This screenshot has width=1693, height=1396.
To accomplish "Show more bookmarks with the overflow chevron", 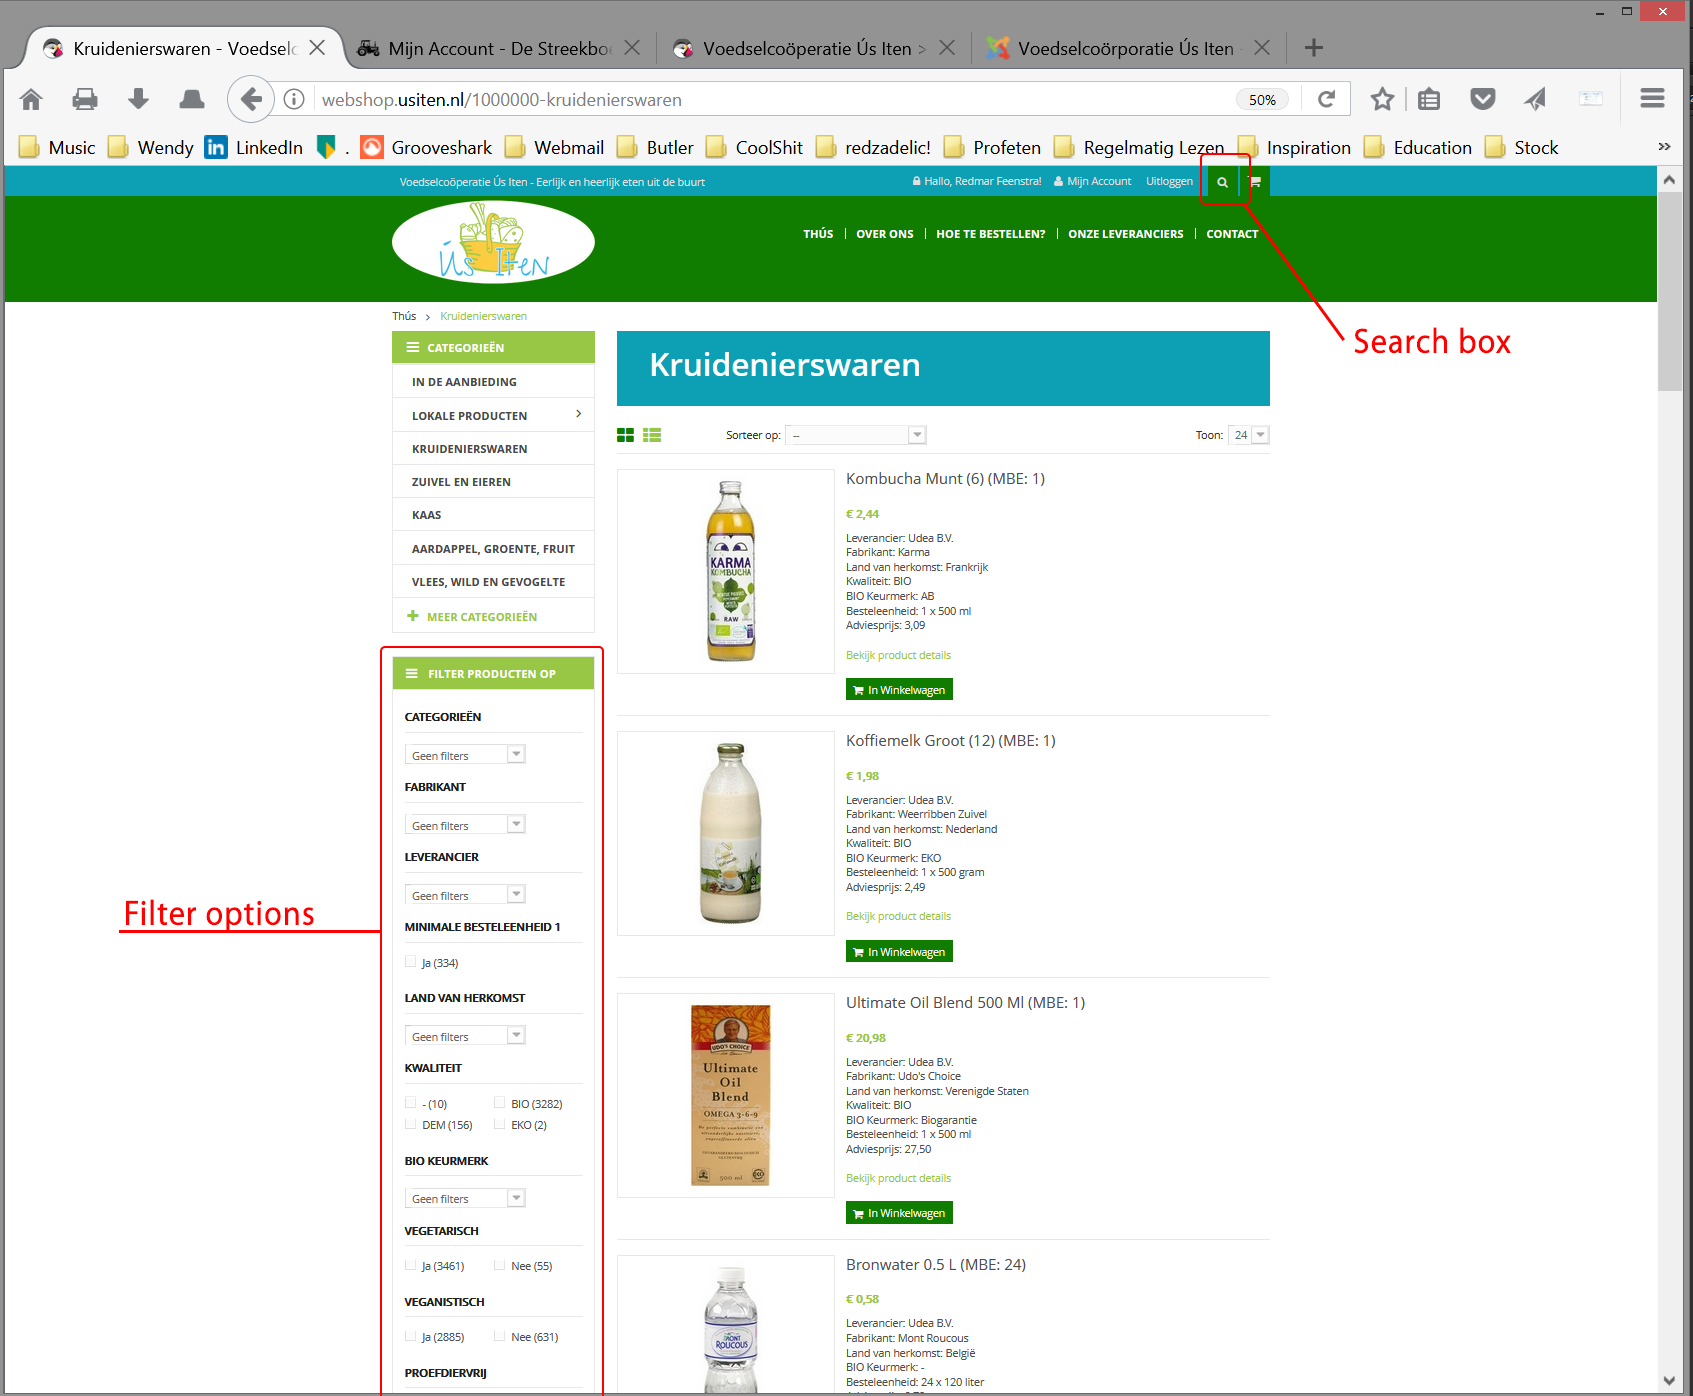I will [1664, 147].
